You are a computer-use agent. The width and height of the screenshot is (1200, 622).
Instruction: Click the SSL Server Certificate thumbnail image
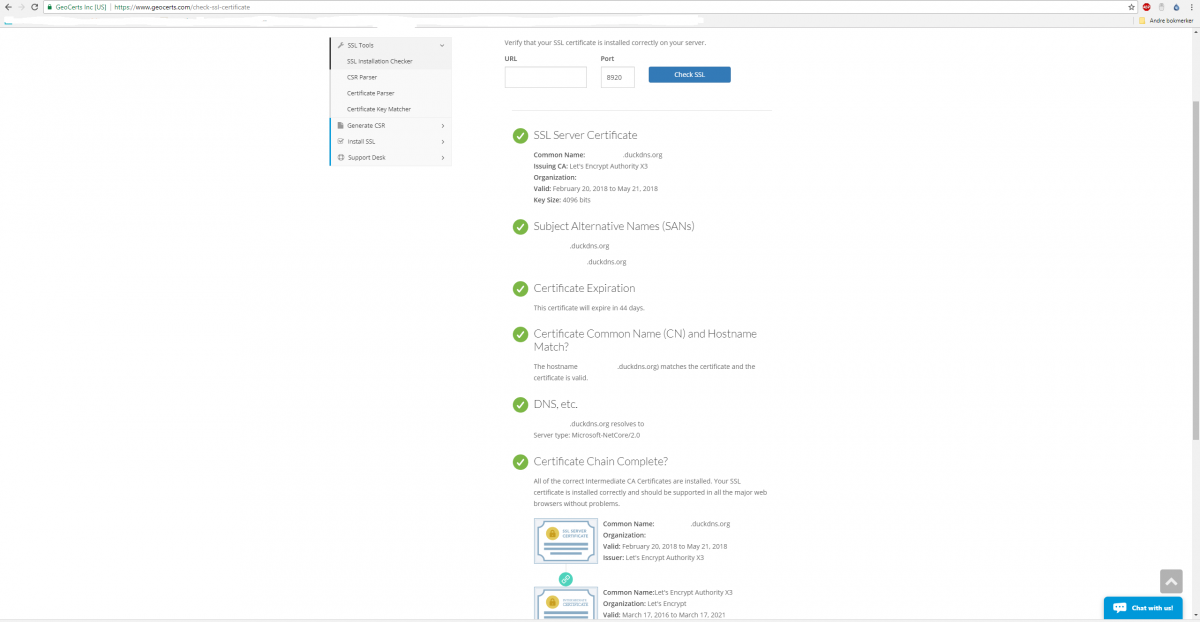coord(566,541)
